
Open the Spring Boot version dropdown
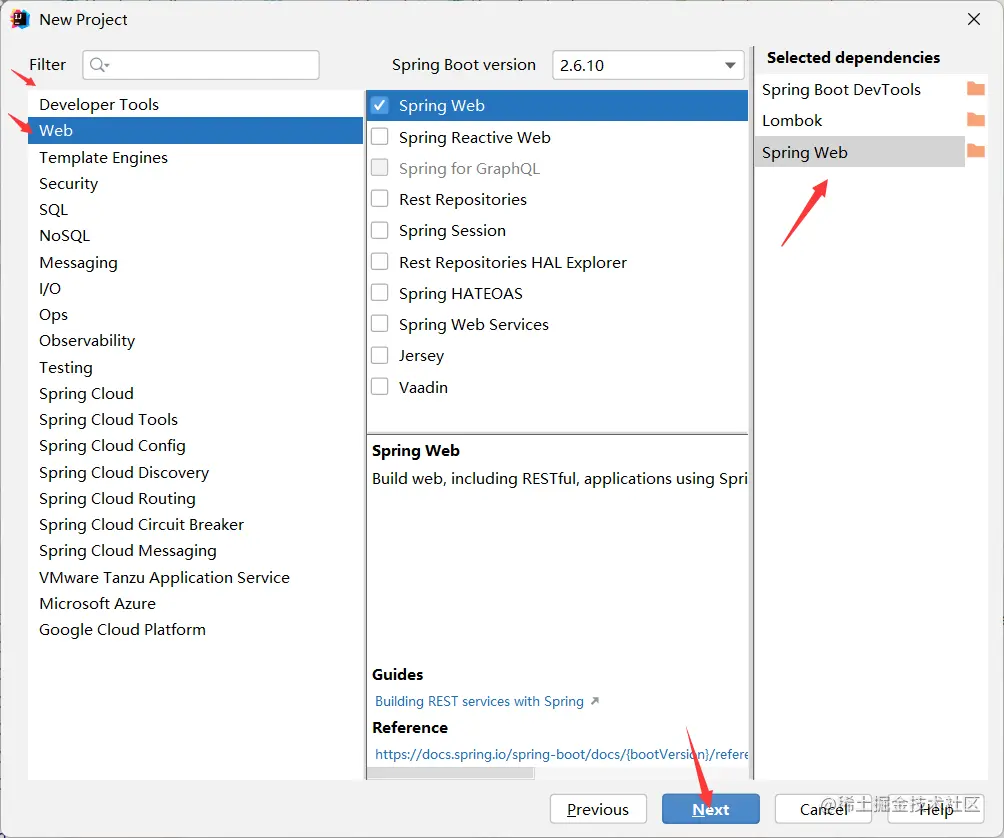648,65
